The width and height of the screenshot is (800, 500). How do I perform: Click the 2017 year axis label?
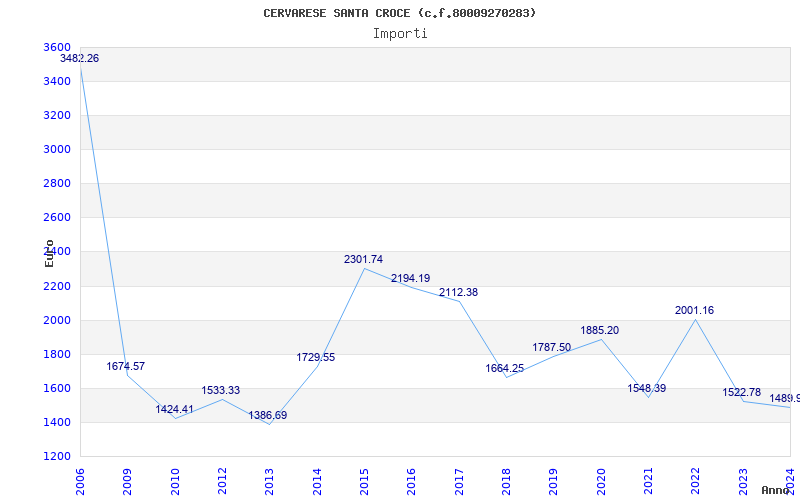(x=459, y=481)
